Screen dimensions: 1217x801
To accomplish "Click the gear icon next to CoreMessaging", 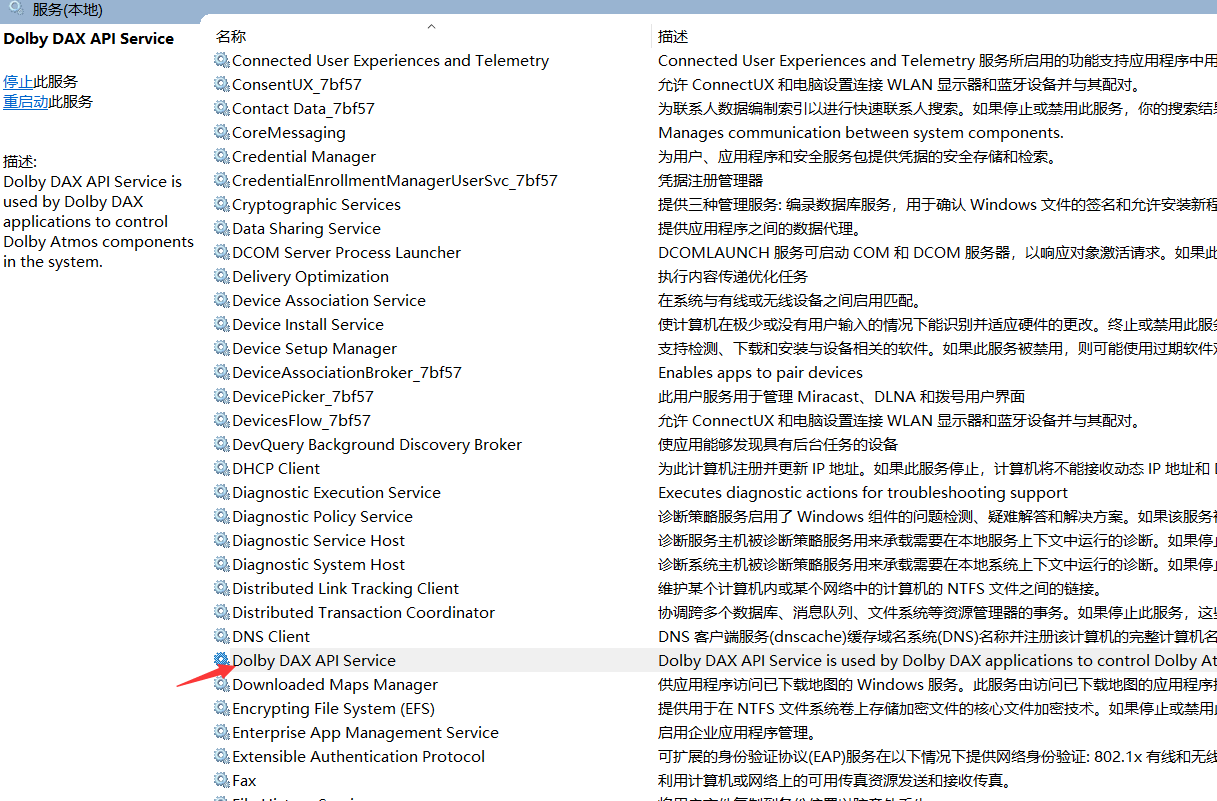I will click(x=222, y=132).
